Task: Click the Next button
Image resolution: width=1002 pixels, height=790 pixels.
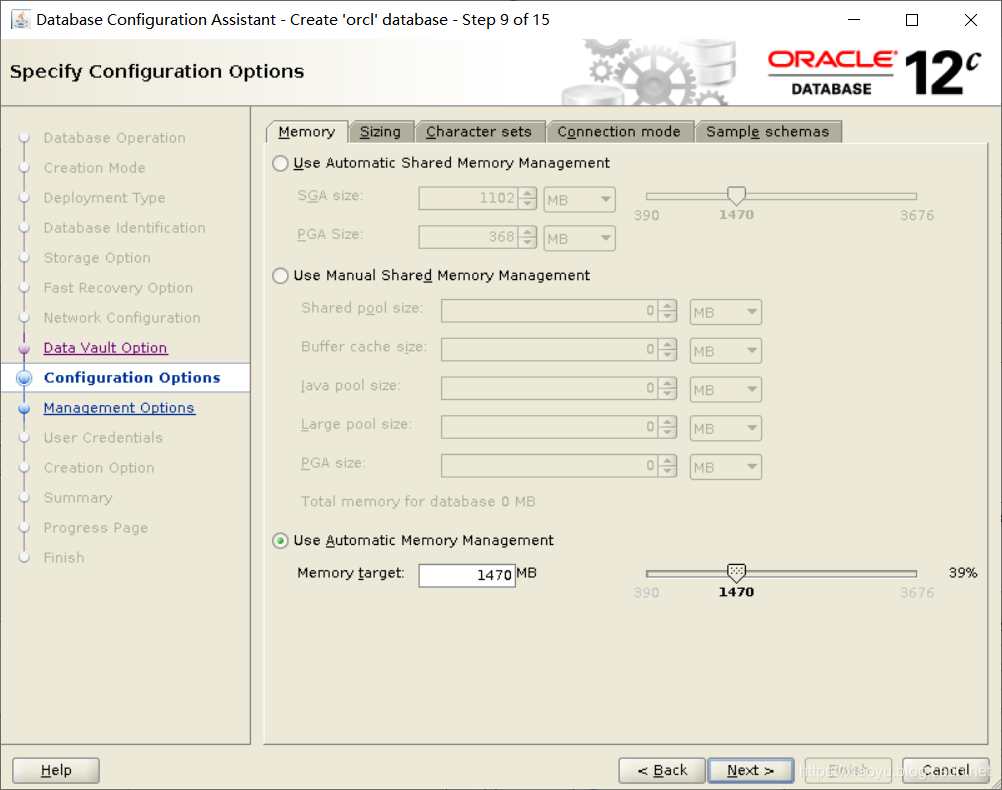Action: [751, 771]
